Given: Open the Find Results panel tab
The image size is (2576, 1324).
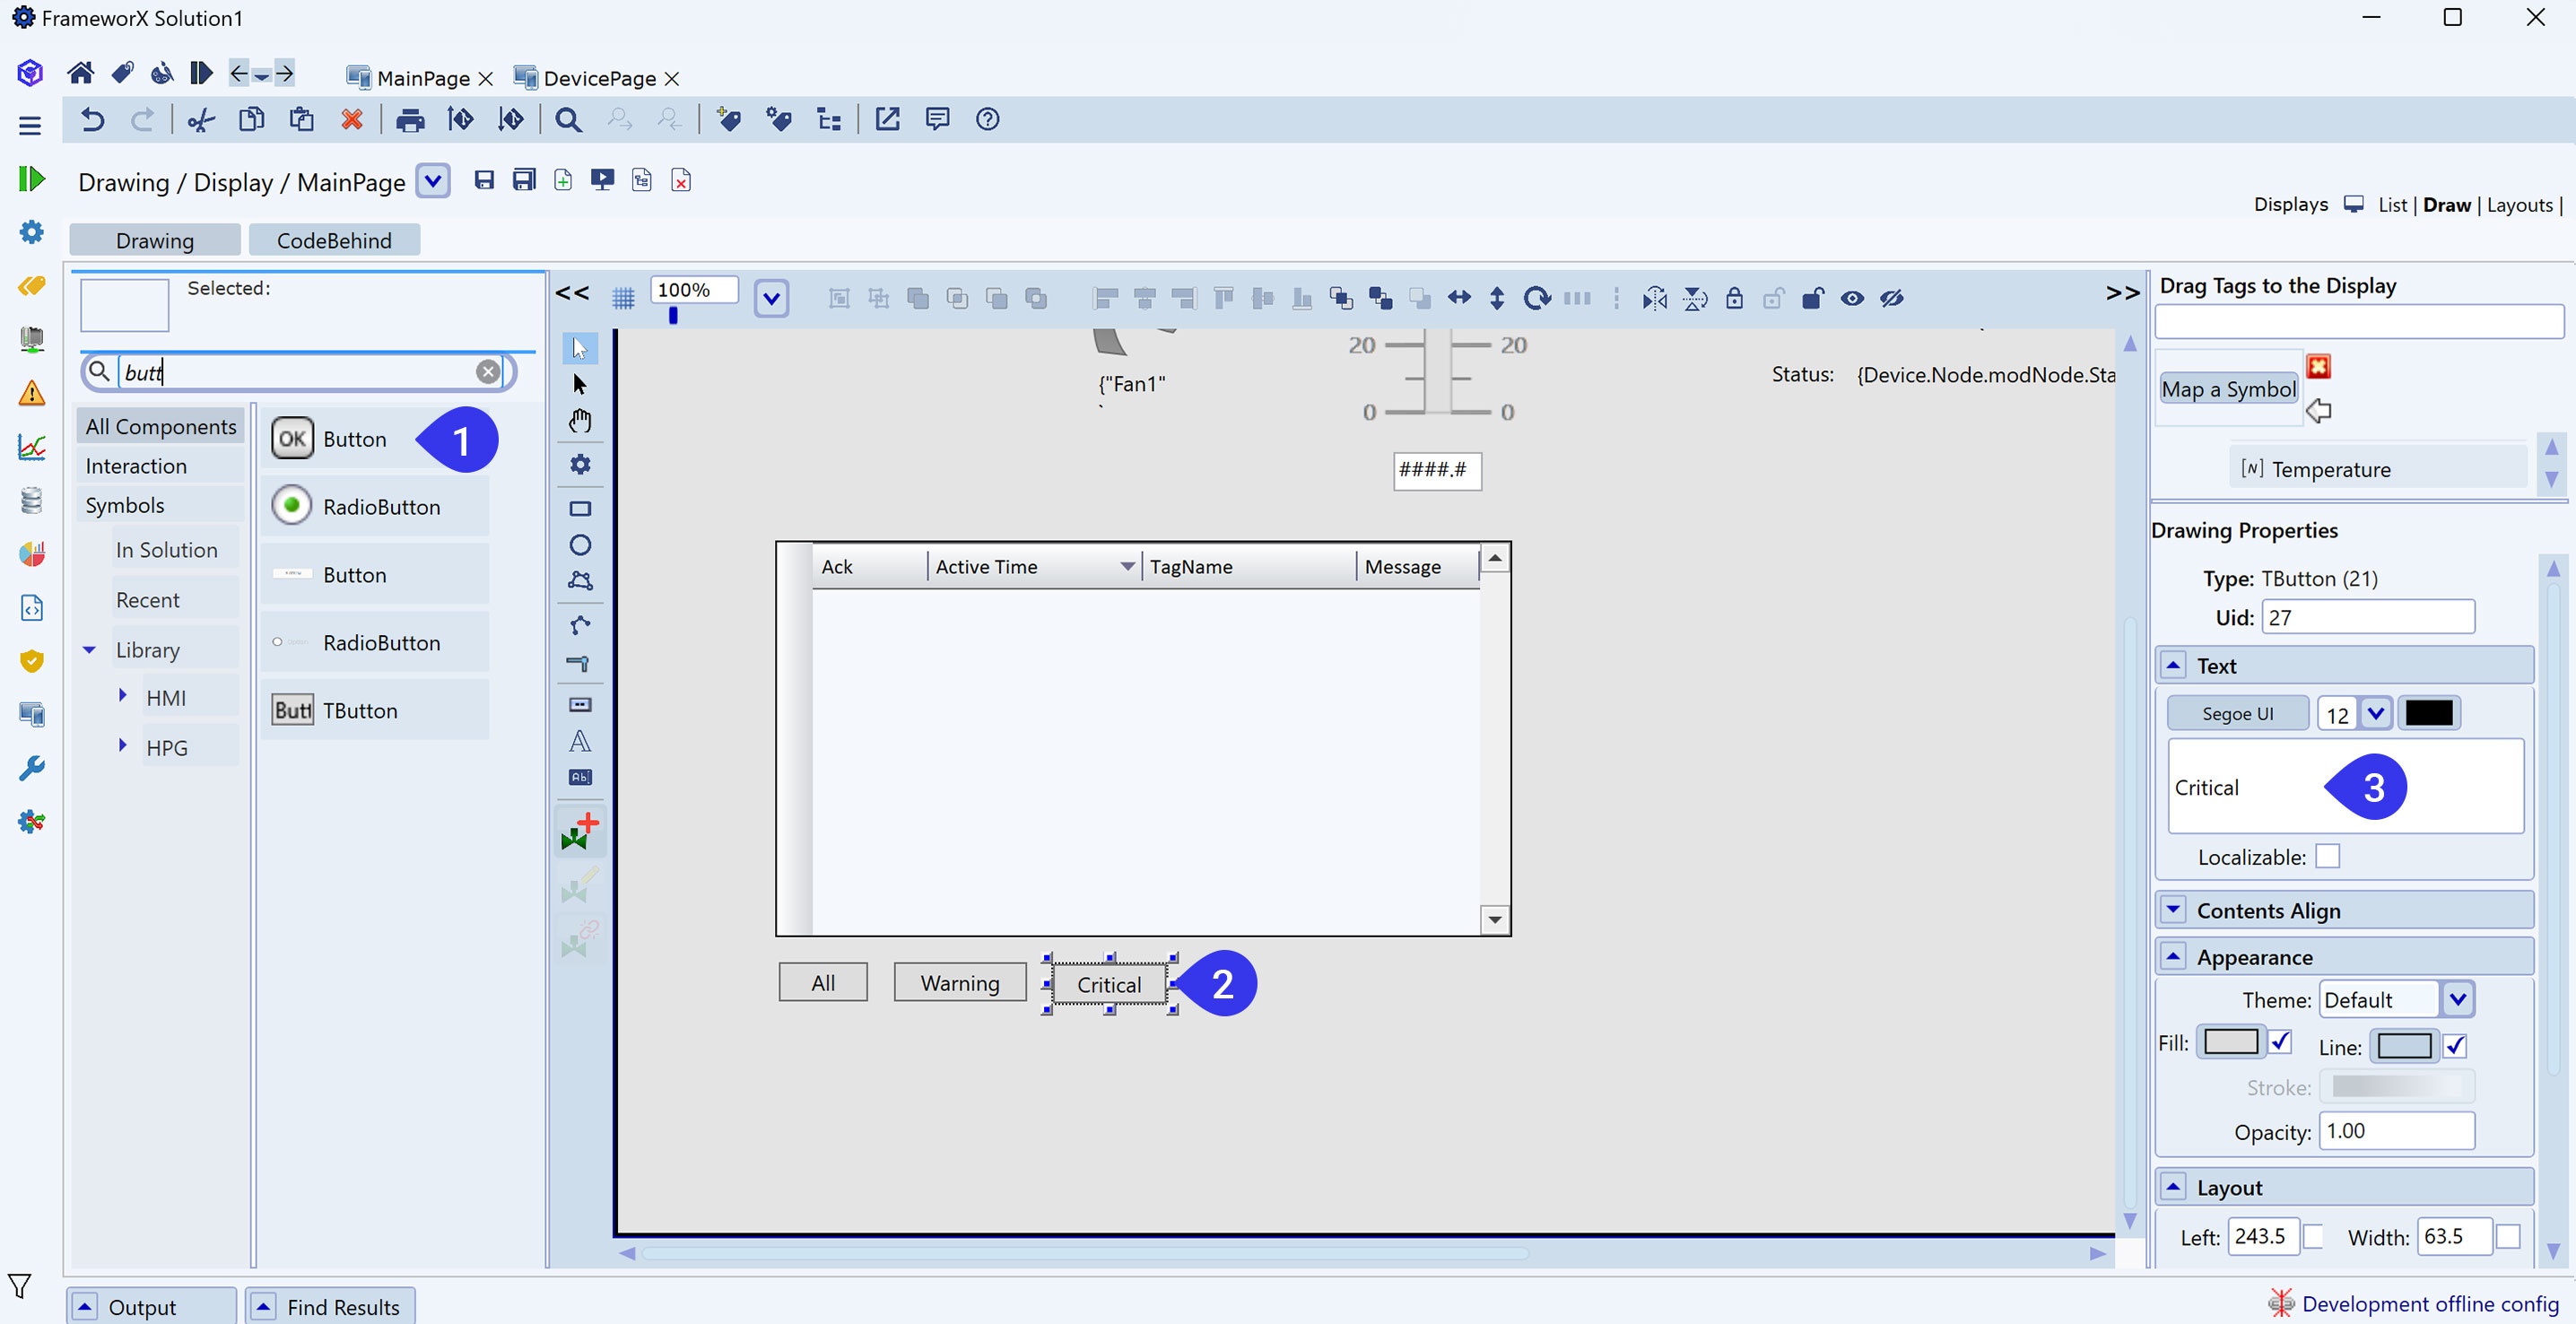Looking at the screenshot, I should pyautogui.click(x=330, y=1306).
